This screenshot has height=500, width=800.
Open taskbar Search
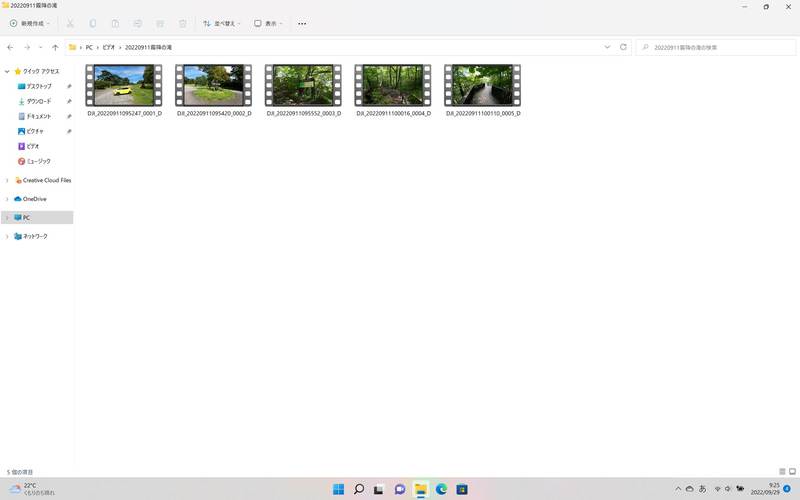pyautogui.click(x=359, y=489)
